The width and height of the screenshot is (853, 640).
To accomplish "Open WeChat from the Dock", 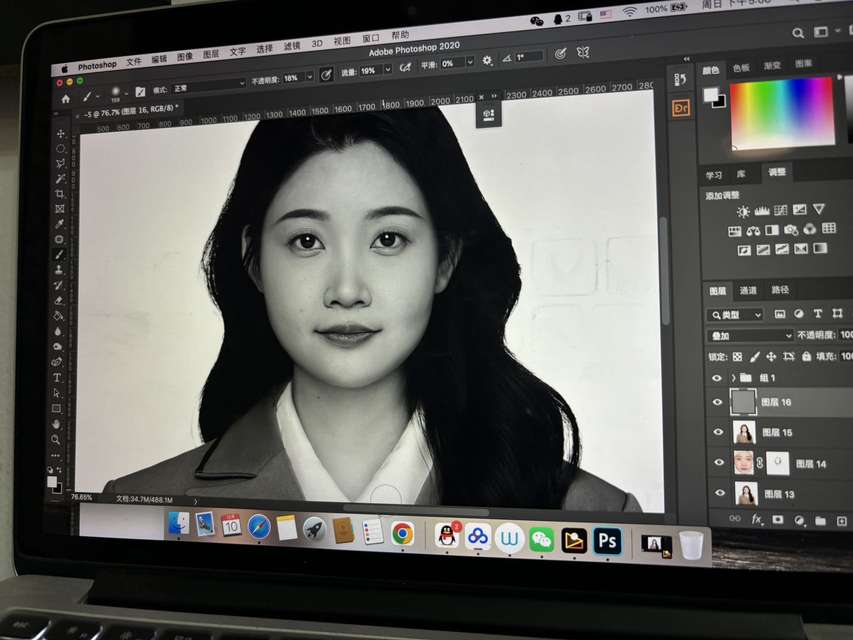I will [x=541, y=539].
